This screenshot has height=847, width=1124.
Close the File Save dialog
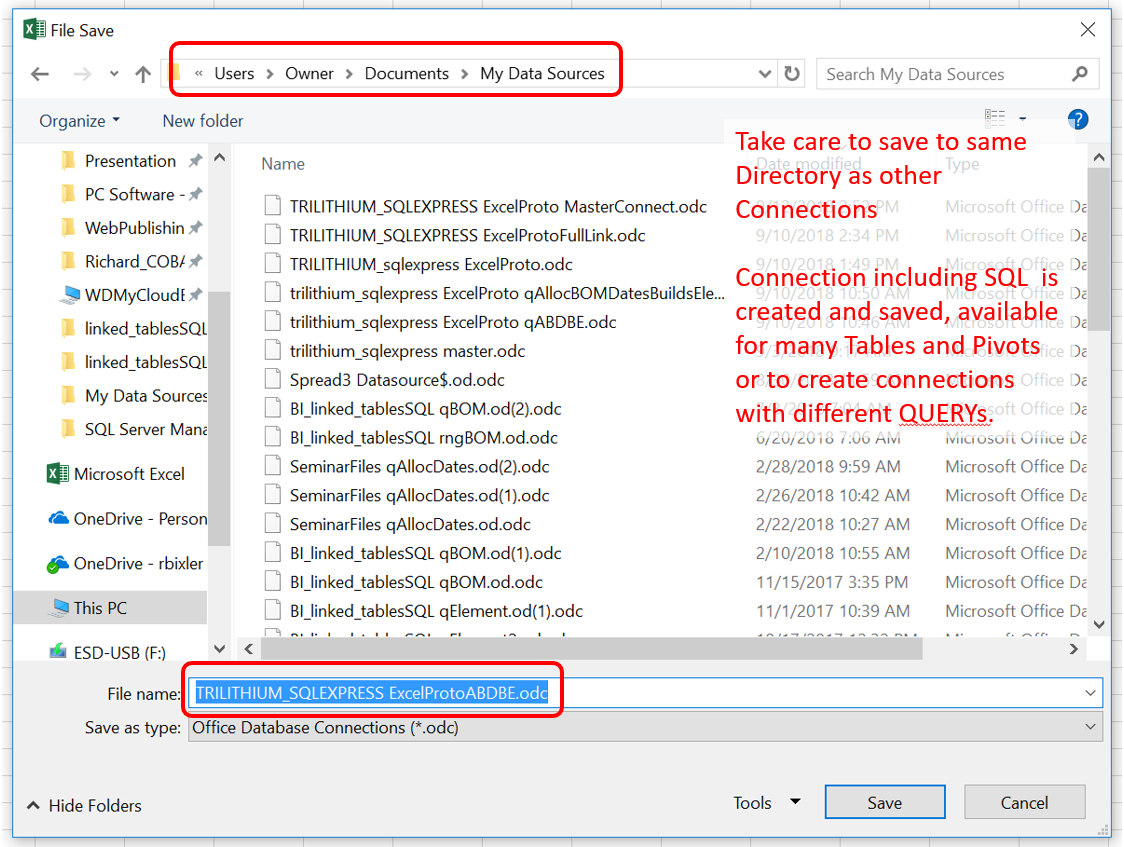coord(1087,29)
